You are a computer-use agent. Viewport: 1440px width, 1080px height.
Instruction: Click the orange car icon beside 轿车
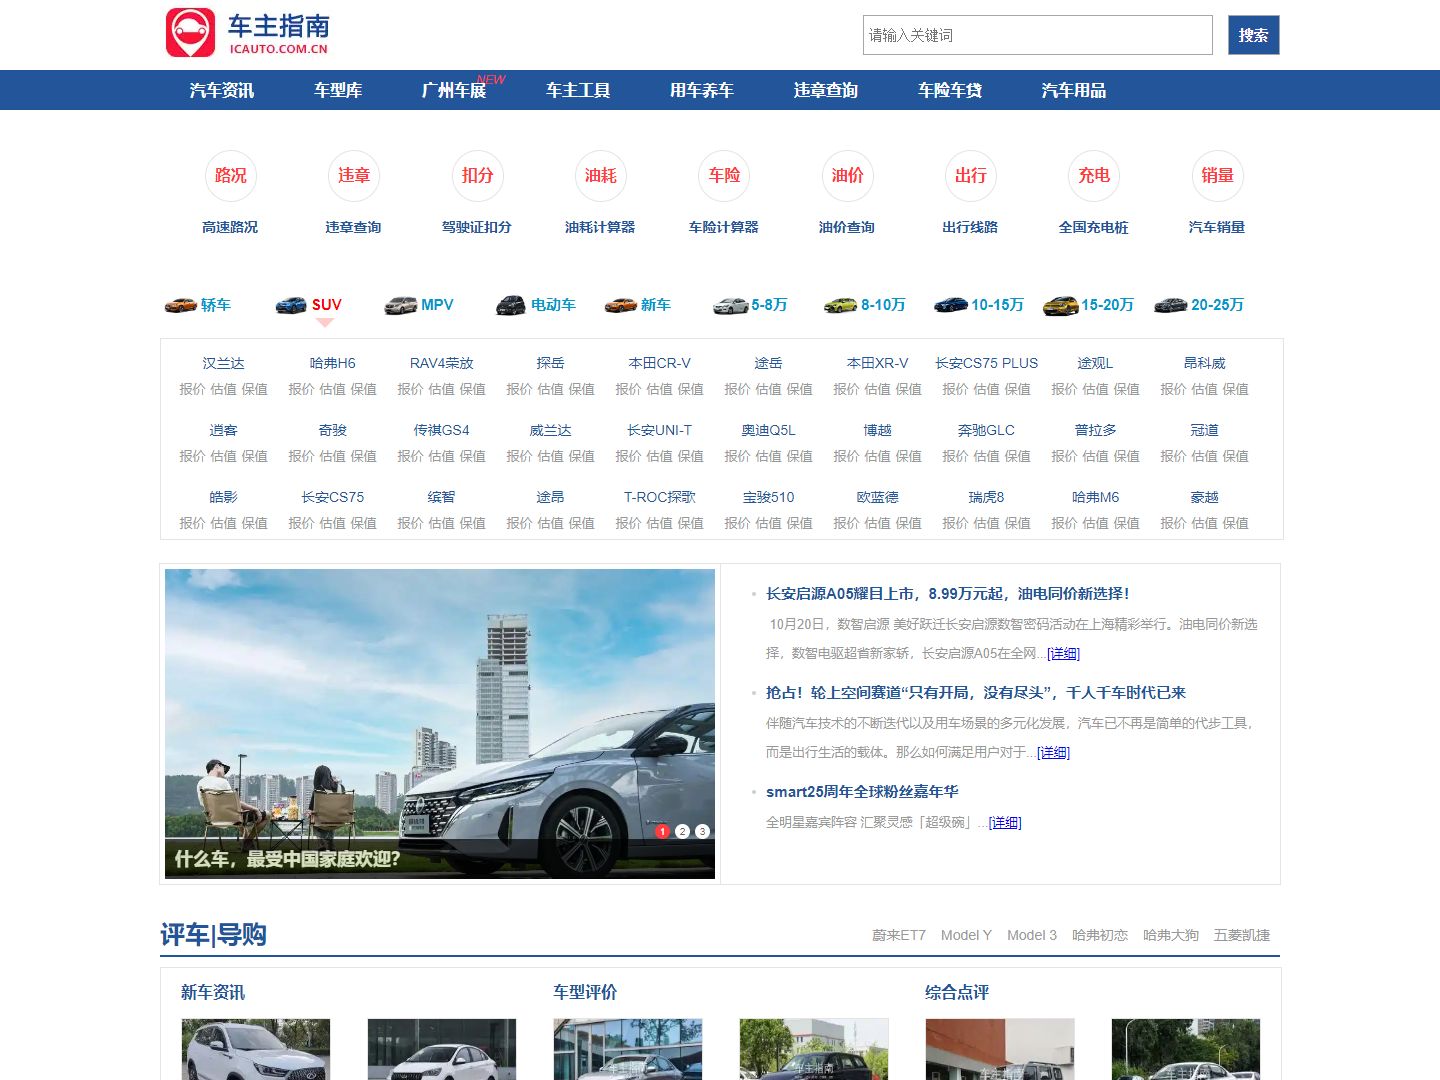pos(181,305)
